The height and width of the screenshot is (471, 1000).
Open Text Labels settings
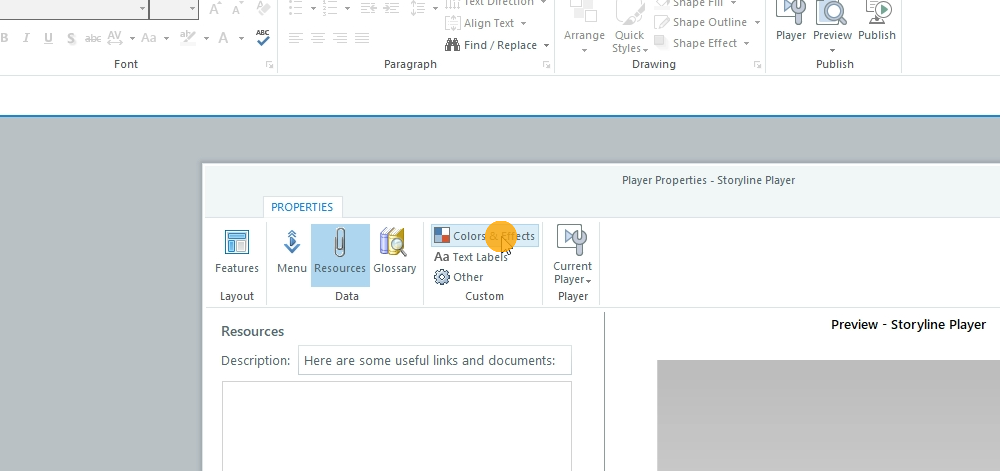pyautogui.click(x=471, y=257)
